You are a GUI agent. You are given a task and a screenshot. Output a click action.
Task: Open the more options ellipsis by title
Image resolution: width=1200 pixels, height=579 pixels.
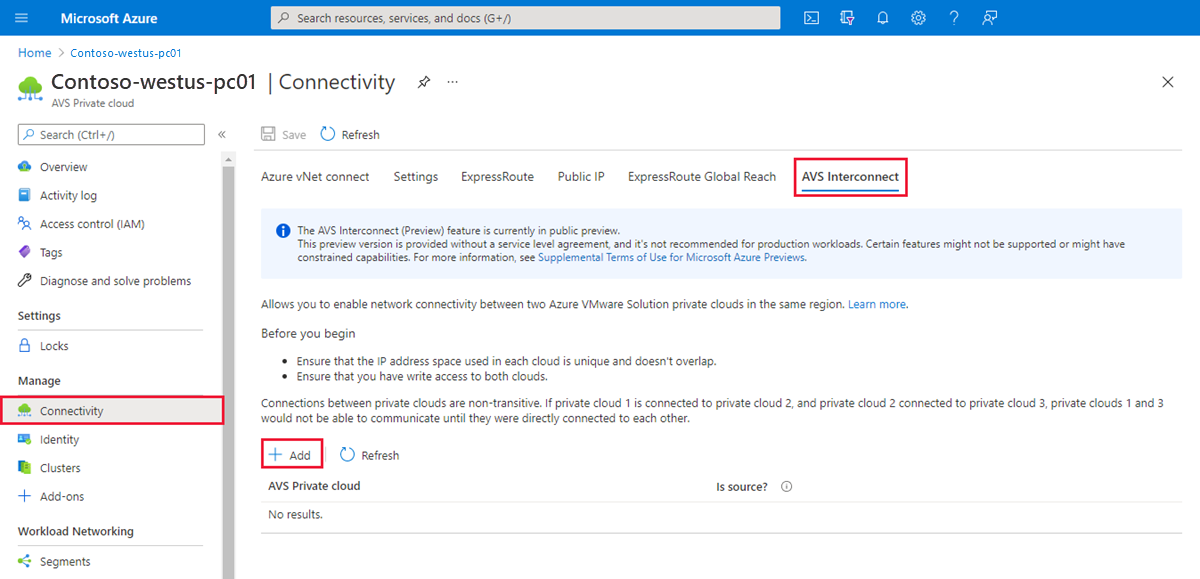[x=453, y=82]
